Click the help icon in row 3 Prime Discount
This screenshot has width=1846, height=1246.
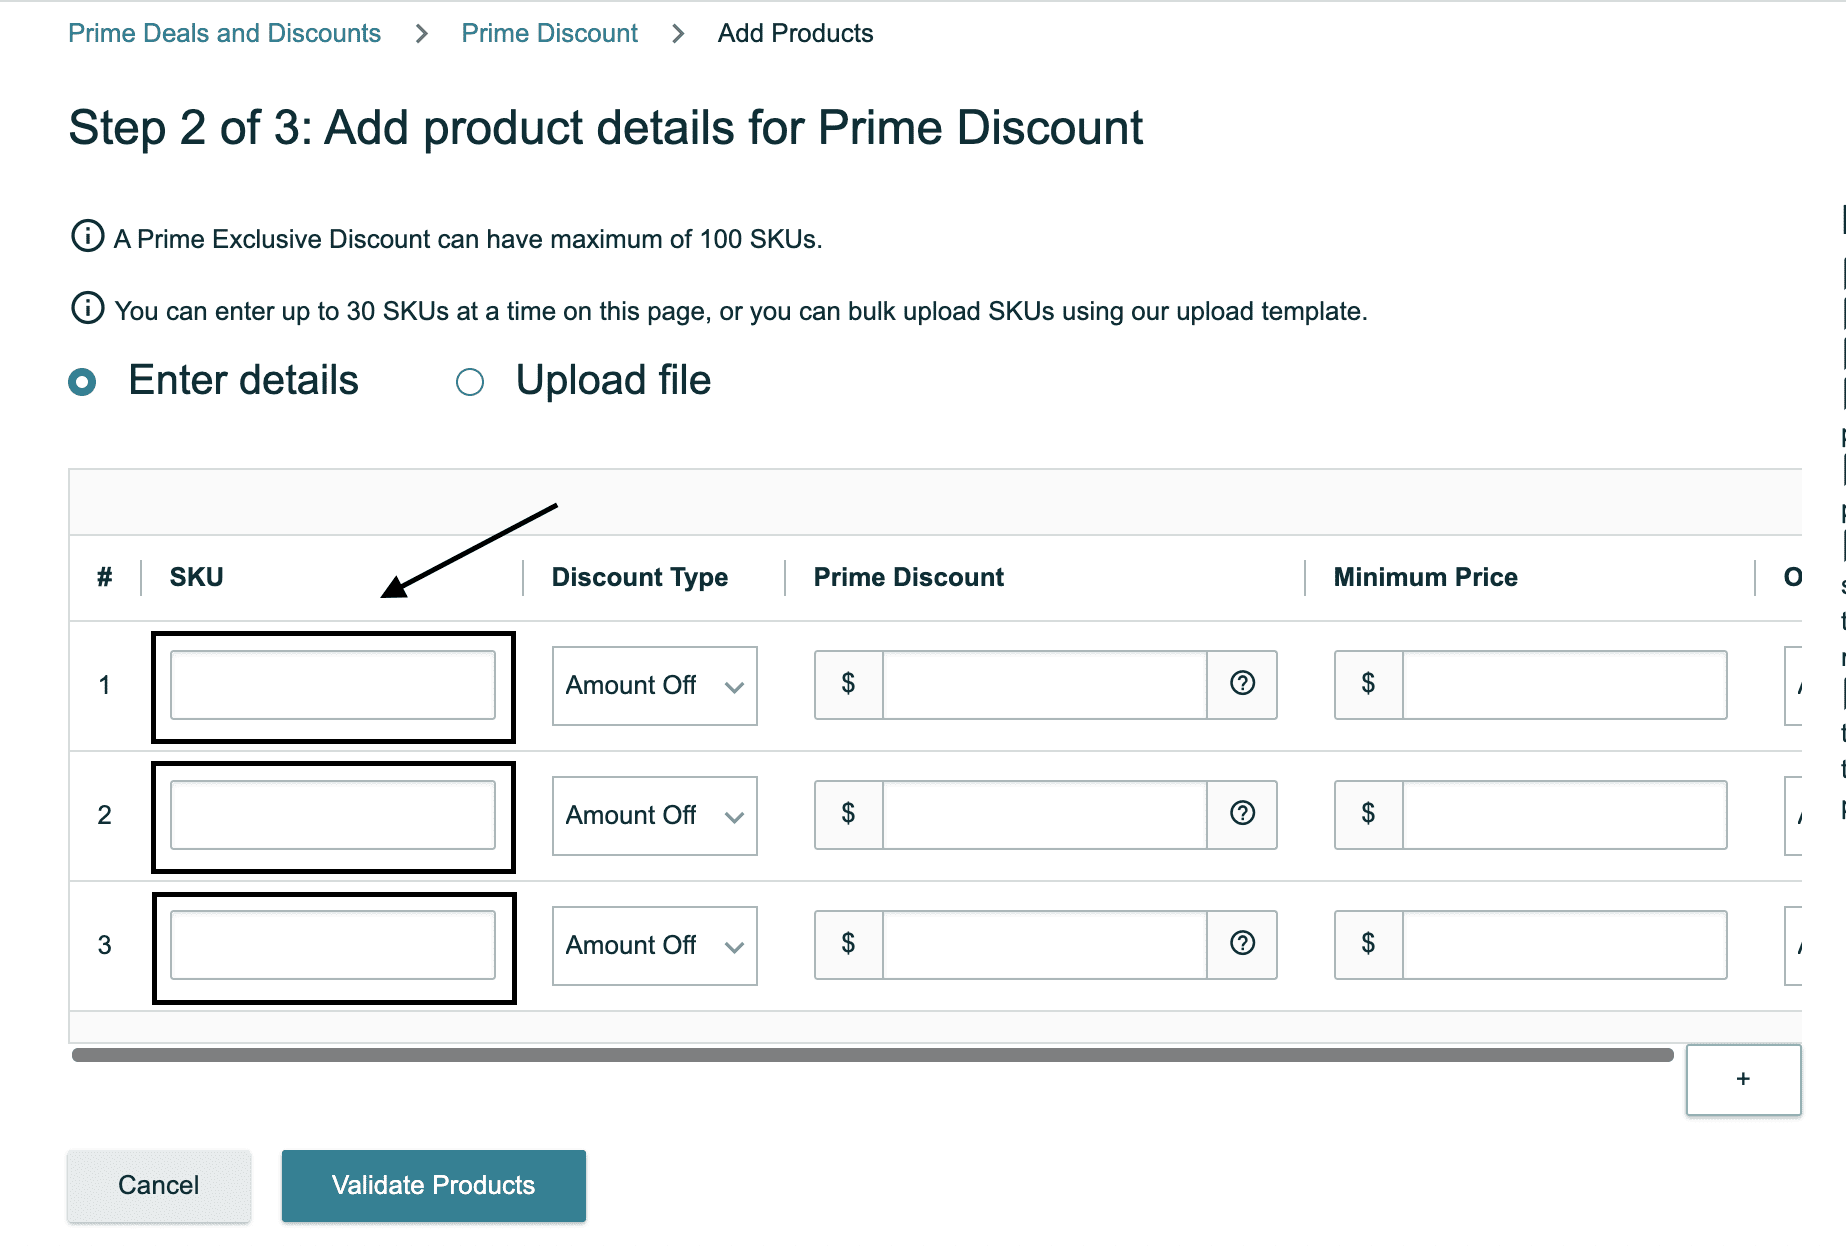[x=1242, y=944]
